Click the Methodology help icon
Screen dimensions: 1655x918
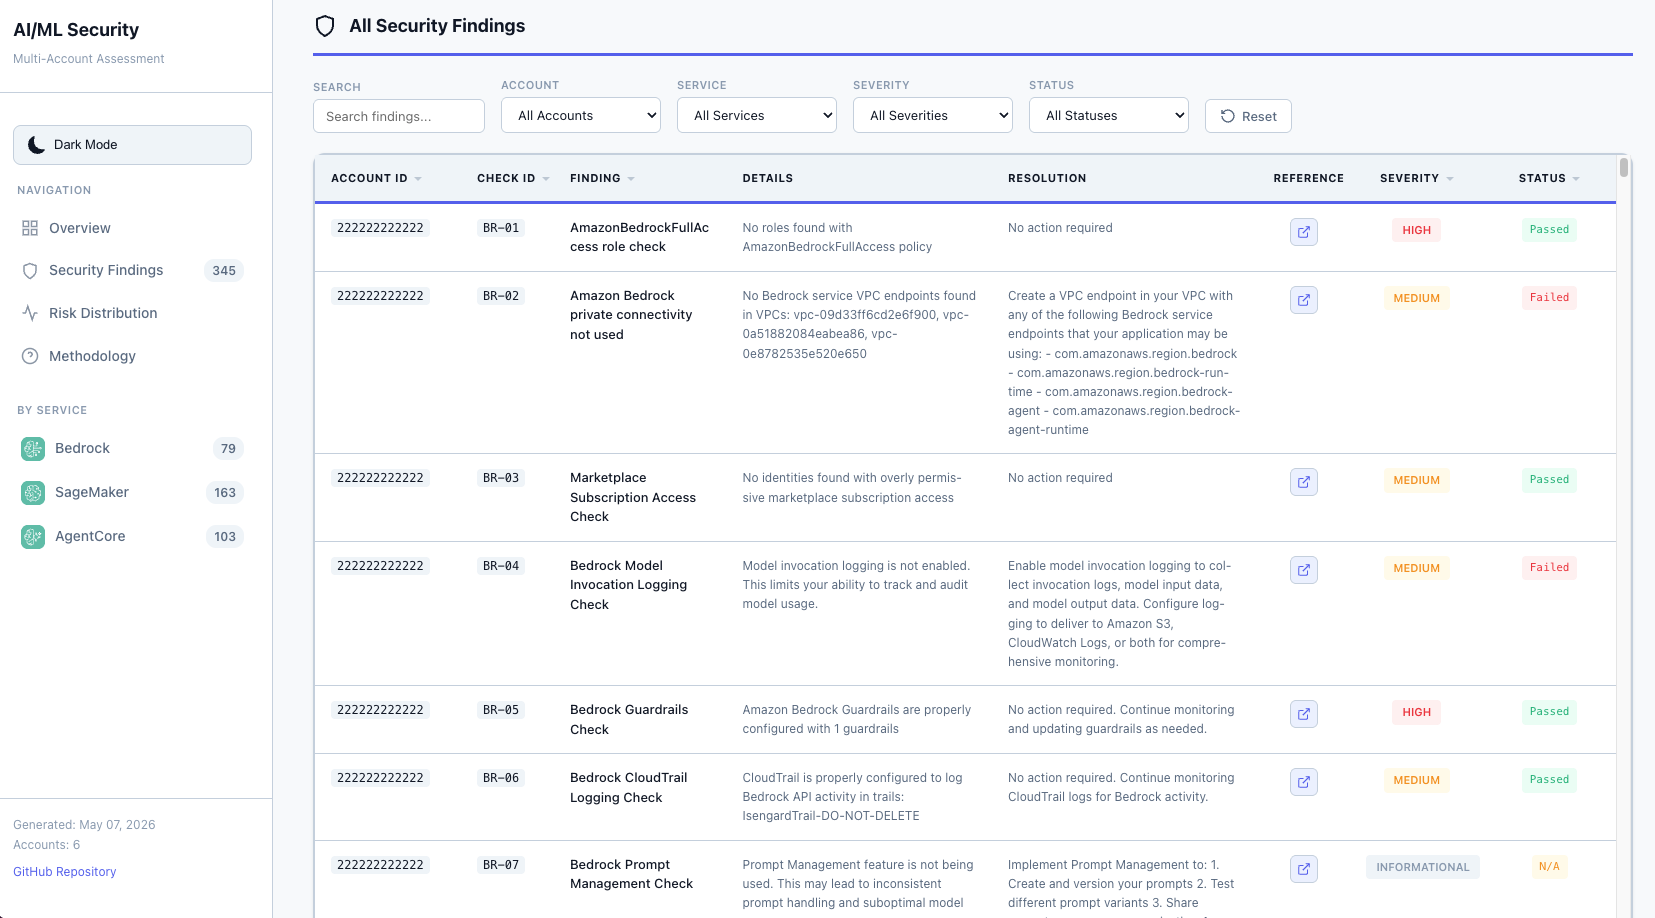(x=30, y=356)
